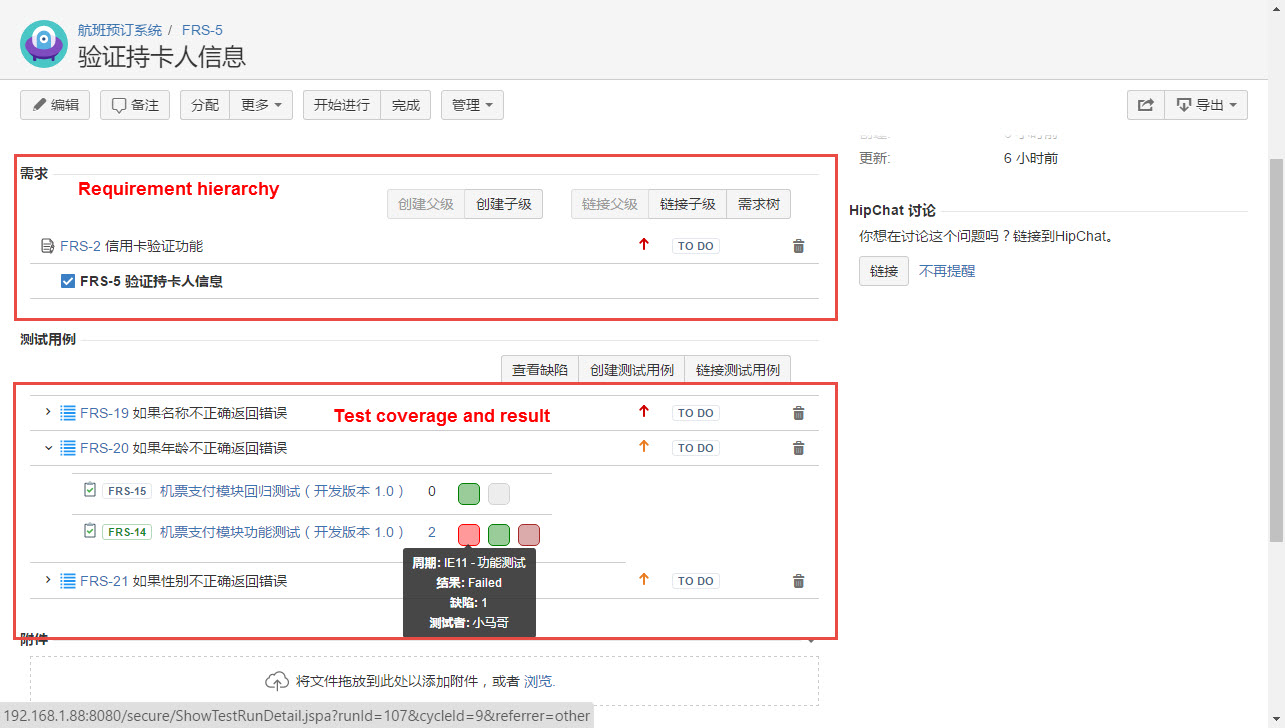The image size is (1285, 728).
Task: Click FRS-2 high priority red arrow
Action: (644, 244)
